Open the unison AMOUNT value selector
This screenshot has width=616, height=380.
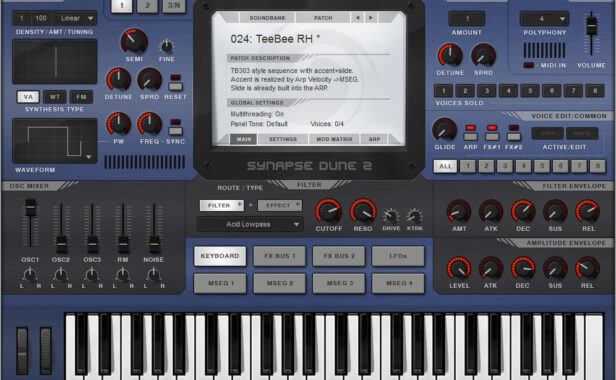467,19
